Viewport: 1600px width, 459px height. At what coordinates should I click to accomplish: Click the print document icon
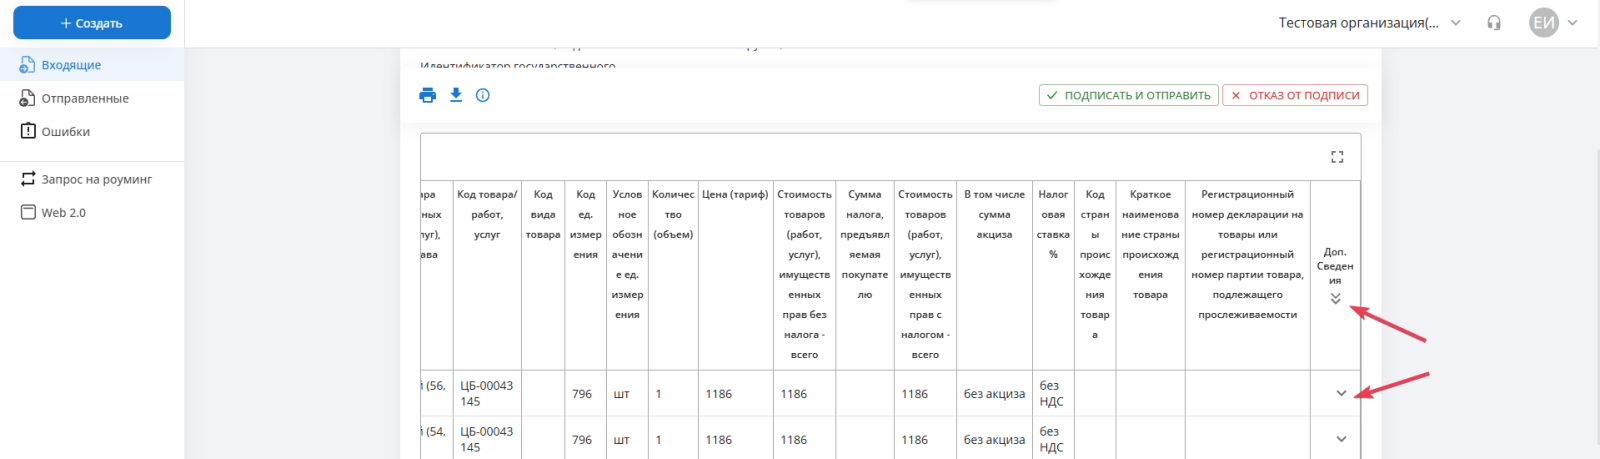428,95
